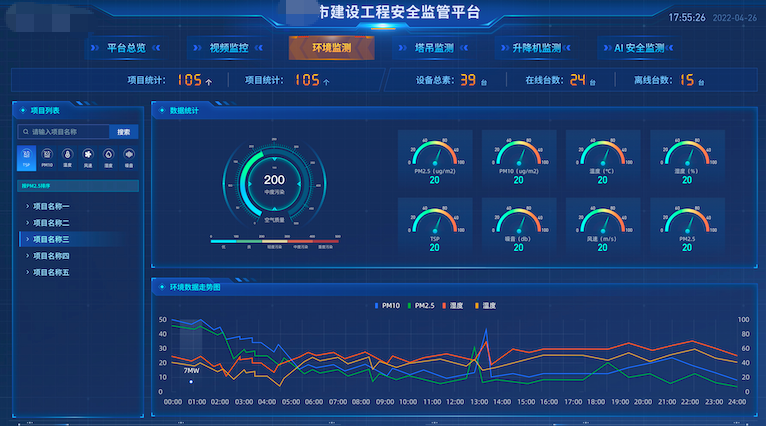The image size is (766, 426).
Task: Click the bottom-row PM2.5 gauge without units
Action: [687, 225]
